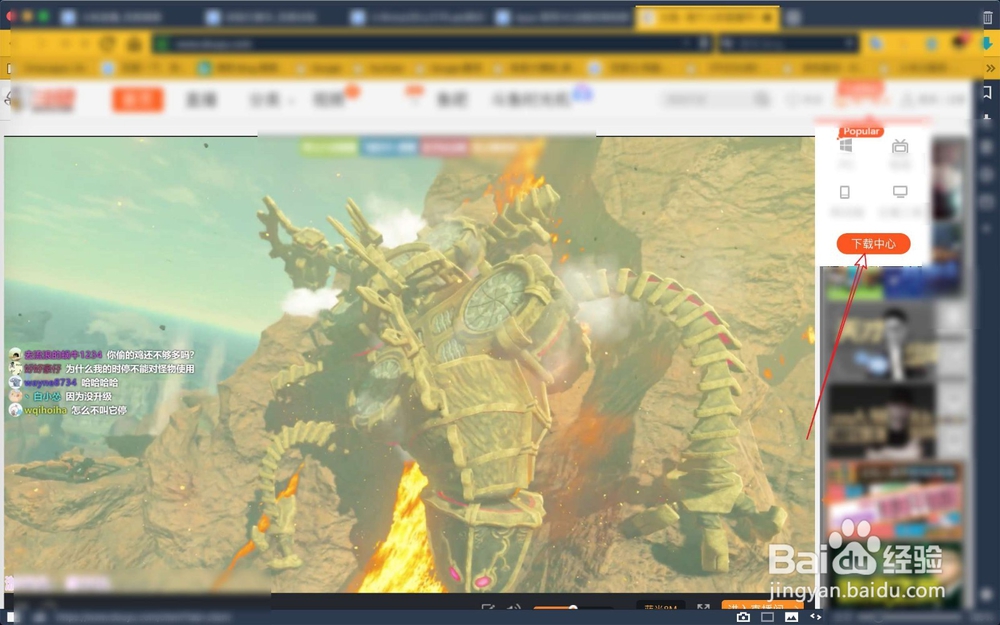Click the Douyu search magnifier icon
This screenshot has width=1000, height=625.
coord(760,99)
